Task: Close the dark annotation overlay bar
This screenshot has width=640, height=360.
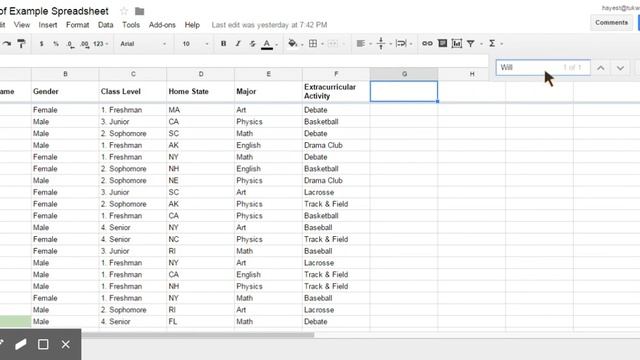Action: [65, 344]
